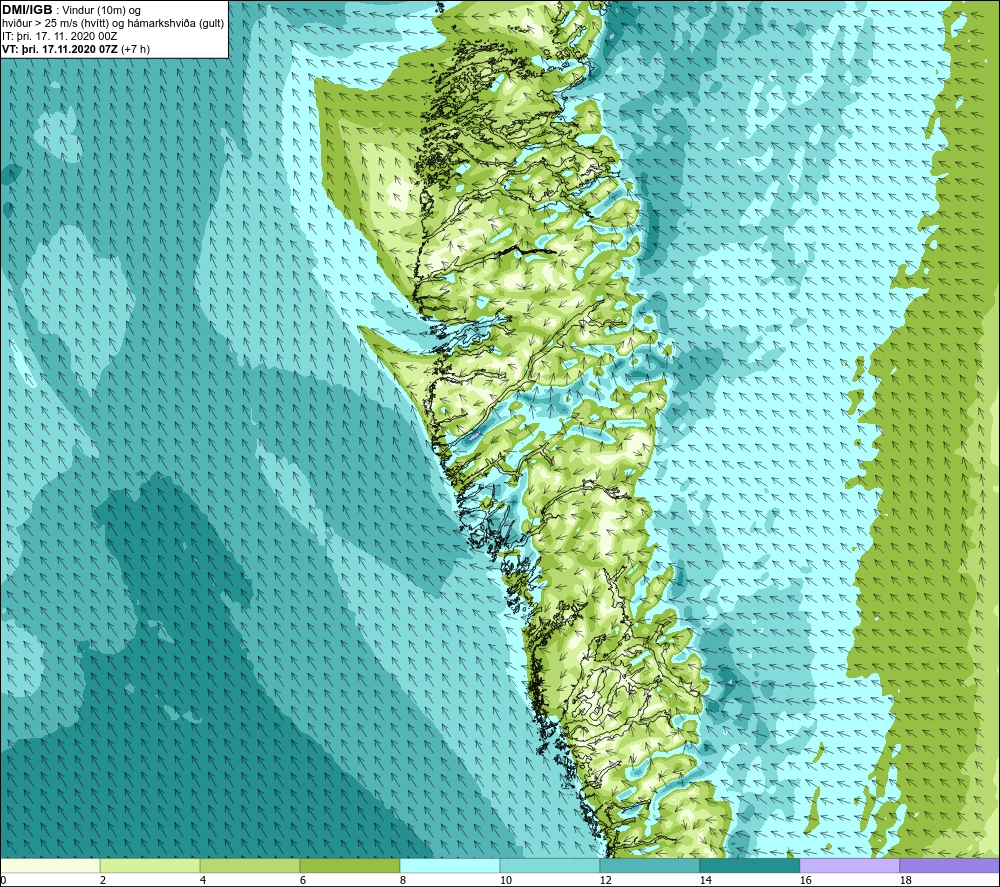Screen dimensions: 1000x887
Task: Click the legend label '2'
Action: tap(103, 880)
